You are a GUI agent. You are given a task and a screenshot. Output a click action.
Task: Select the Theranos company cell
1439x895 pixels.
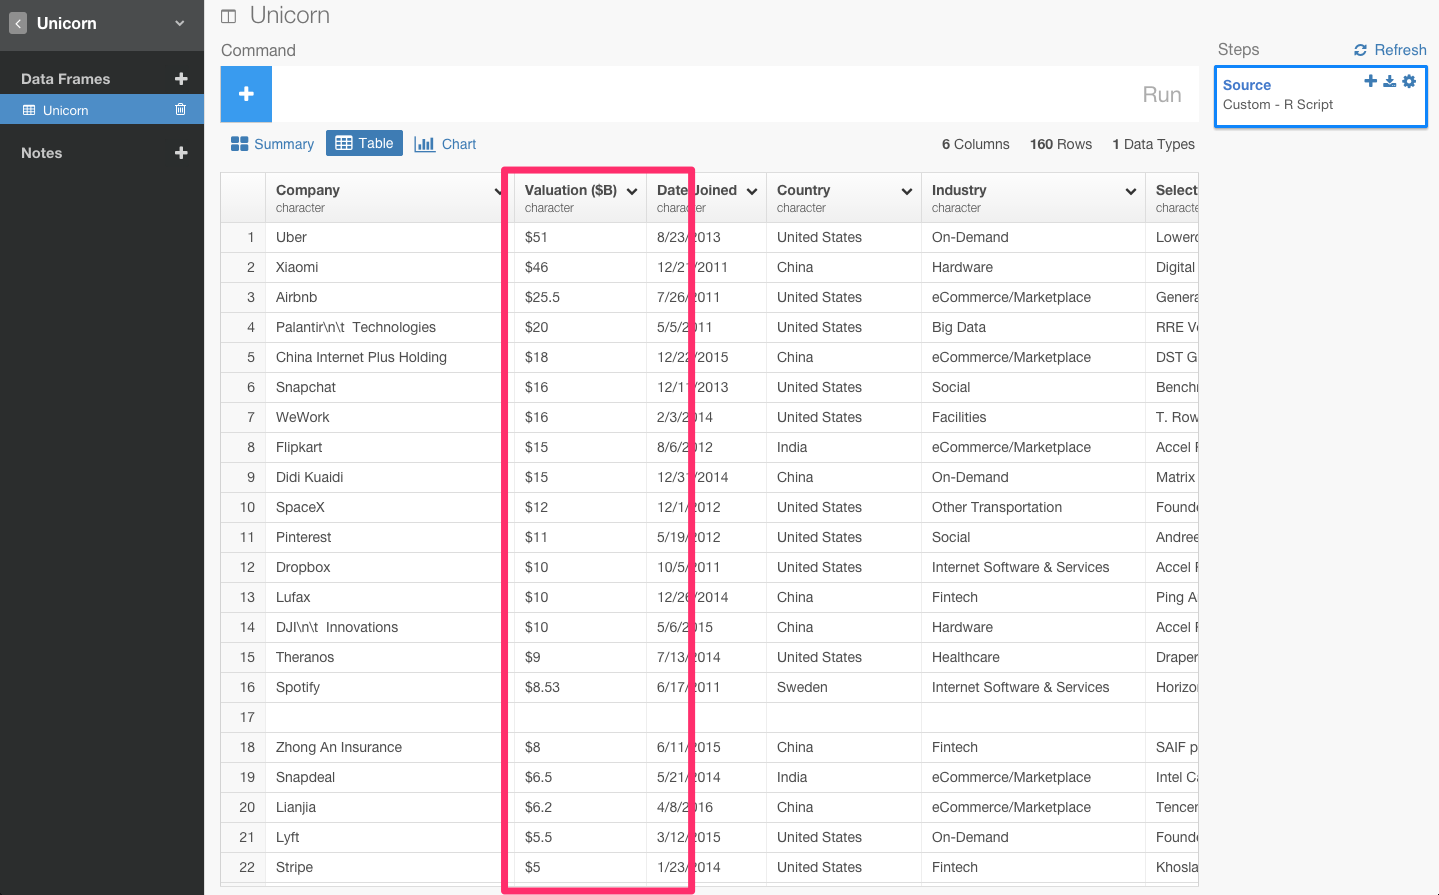tap(390, 657)
